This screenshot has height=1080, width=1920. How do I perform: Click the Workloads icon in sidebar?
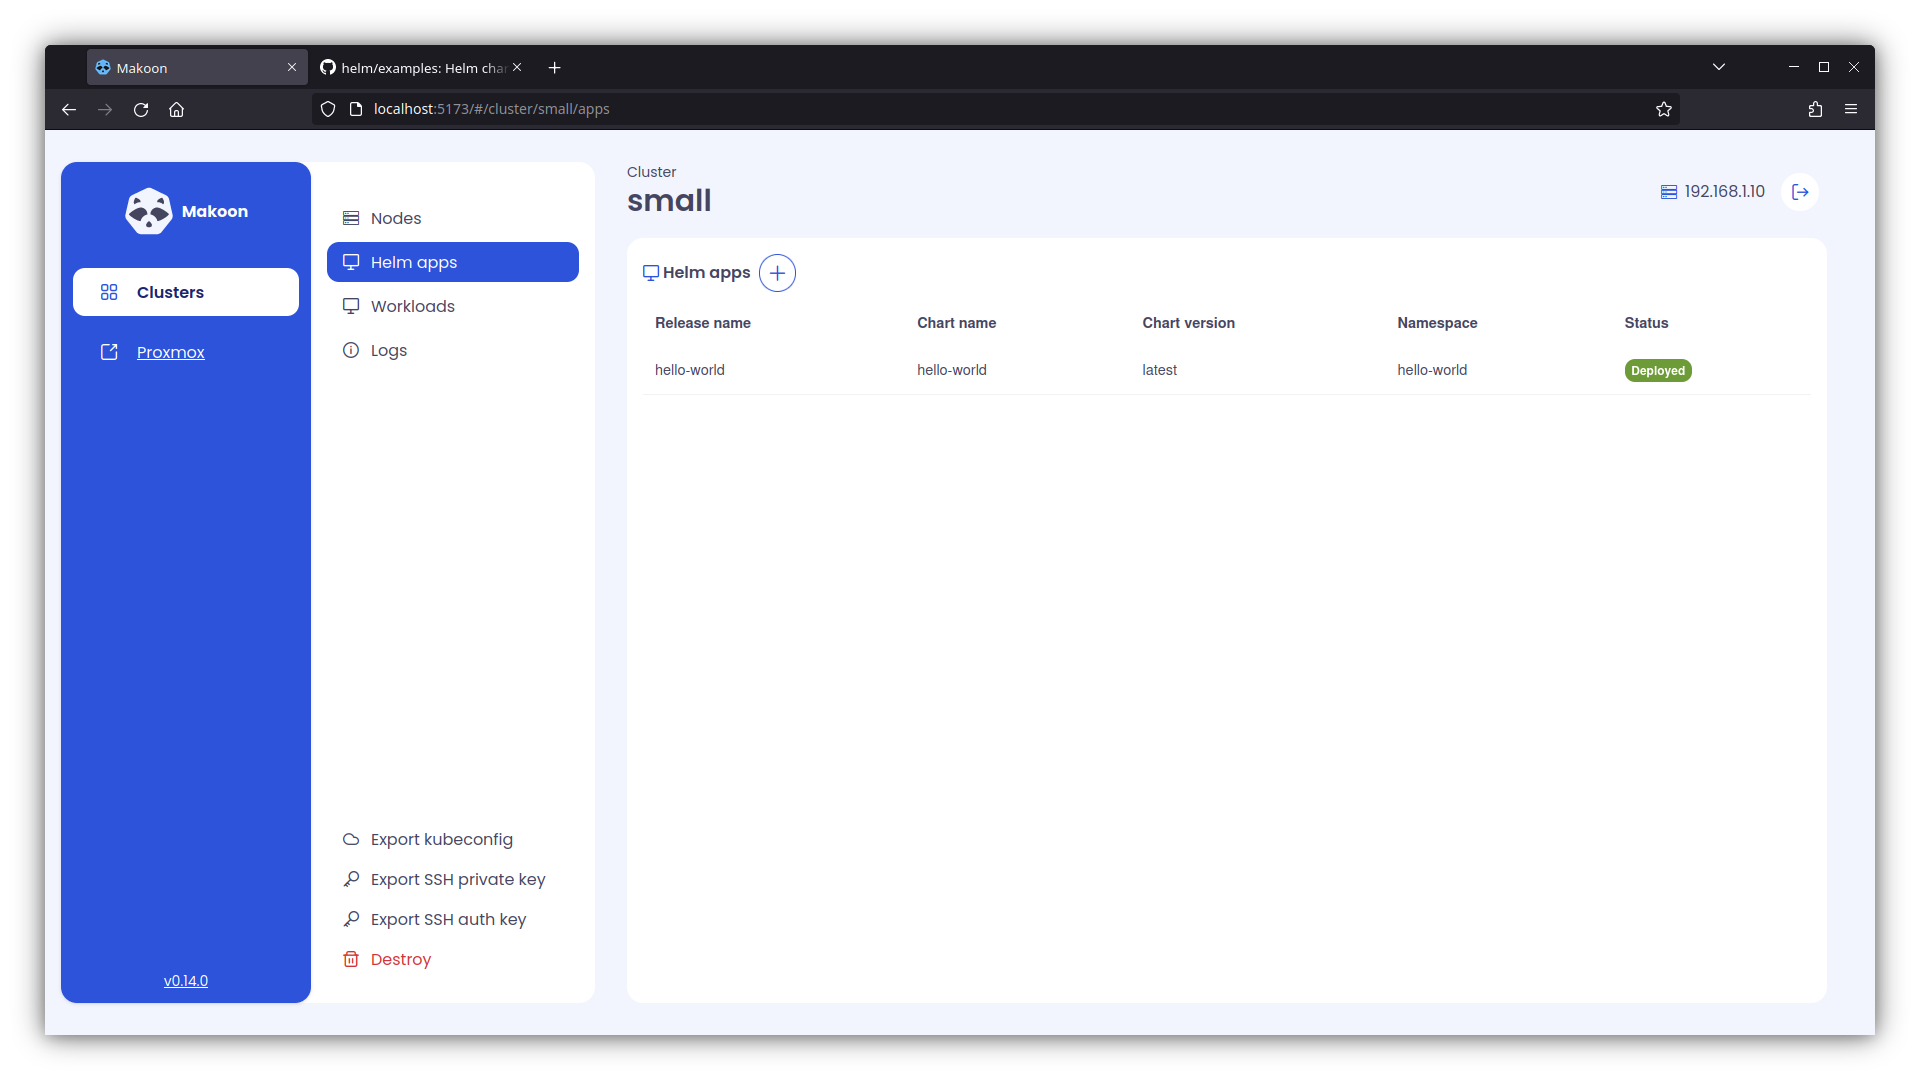point(349,306)
